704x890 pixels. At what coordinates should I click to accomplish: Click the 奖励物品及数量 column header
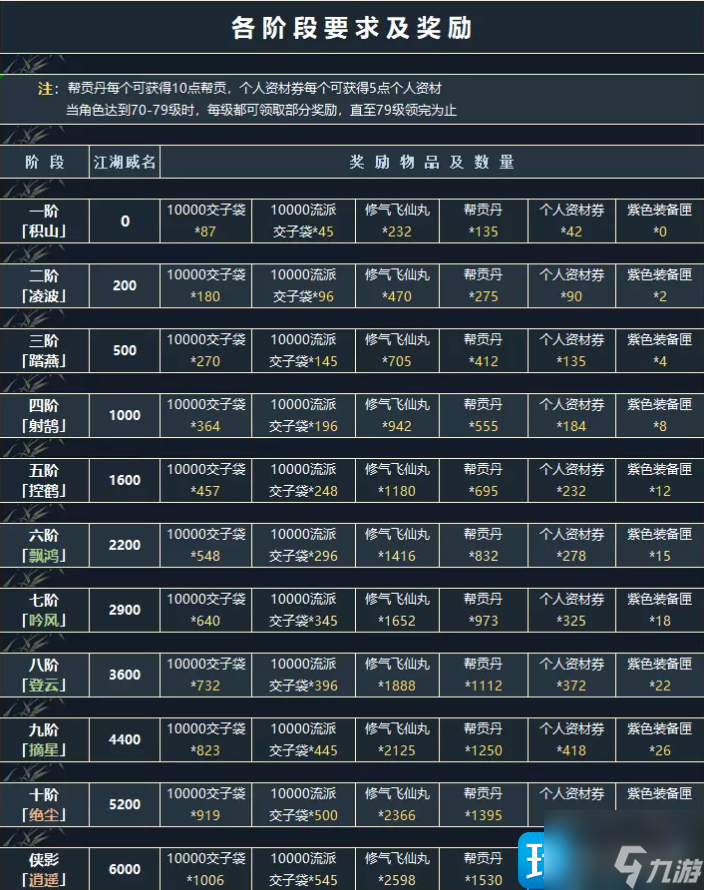click(432, 162)
